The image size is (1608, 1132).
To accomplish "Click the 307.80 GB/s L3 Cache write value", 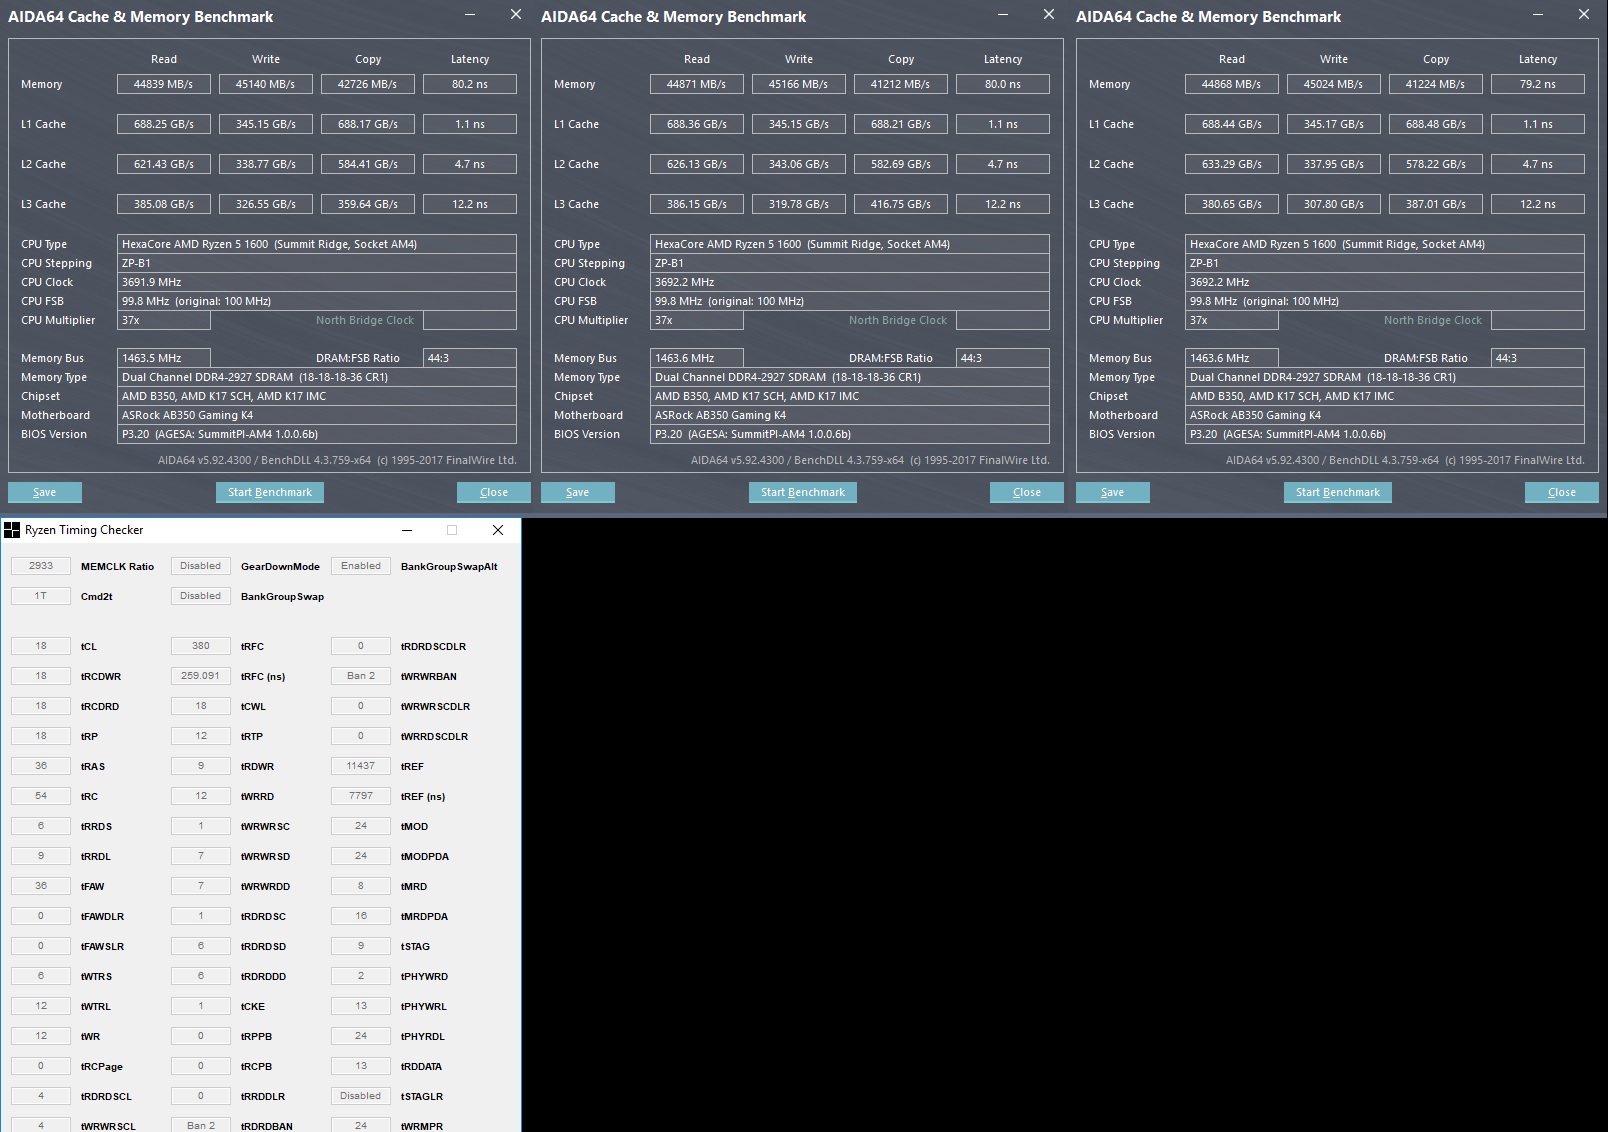I will tap(1334, 204).
